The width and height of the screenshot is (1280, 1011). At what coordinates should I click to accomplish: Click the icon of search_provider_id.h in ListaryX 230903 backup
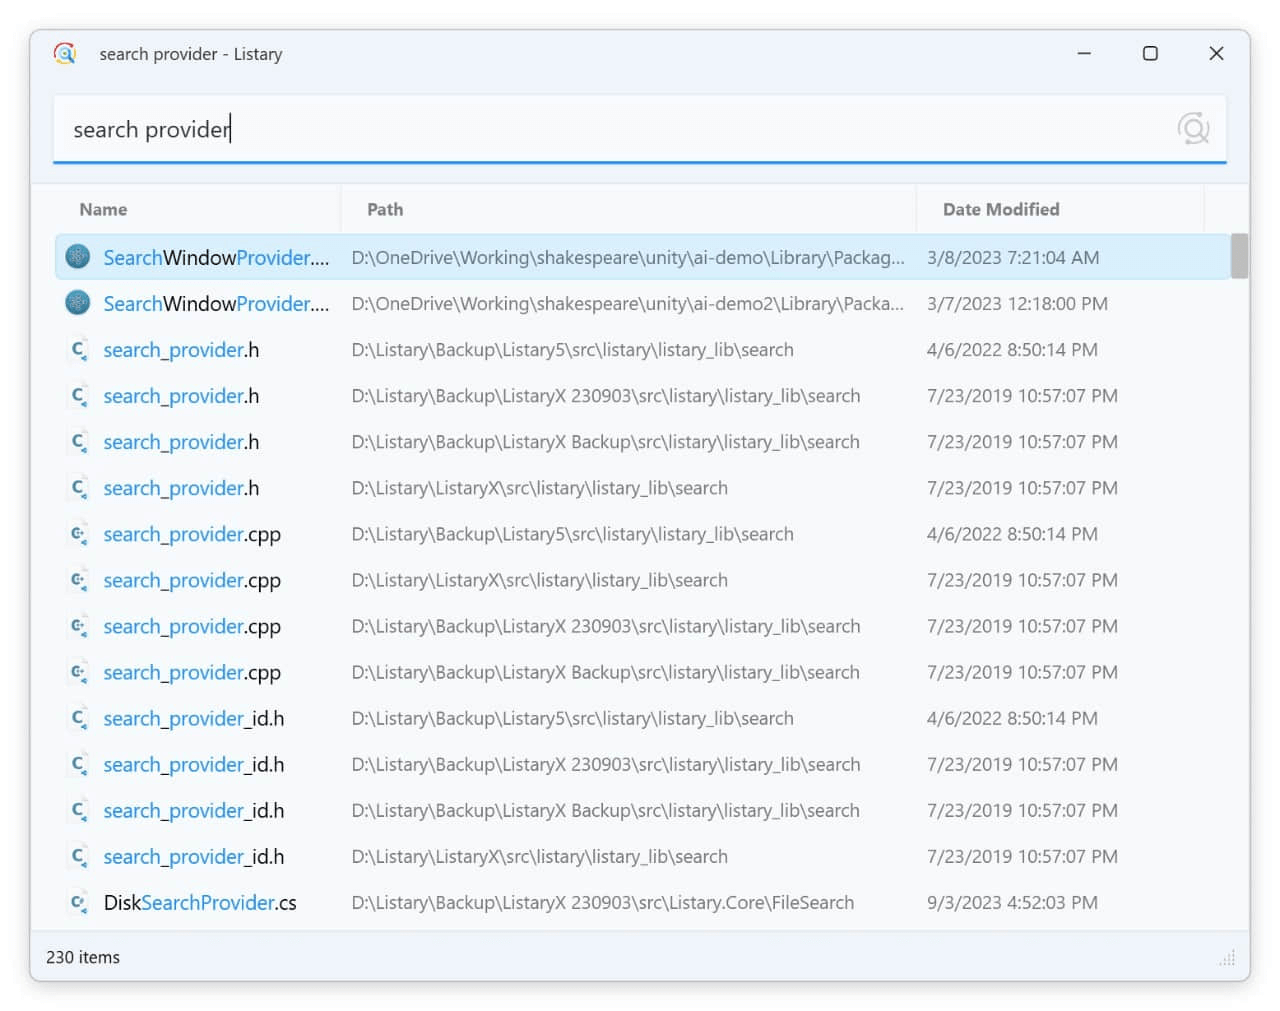[78, 764]
